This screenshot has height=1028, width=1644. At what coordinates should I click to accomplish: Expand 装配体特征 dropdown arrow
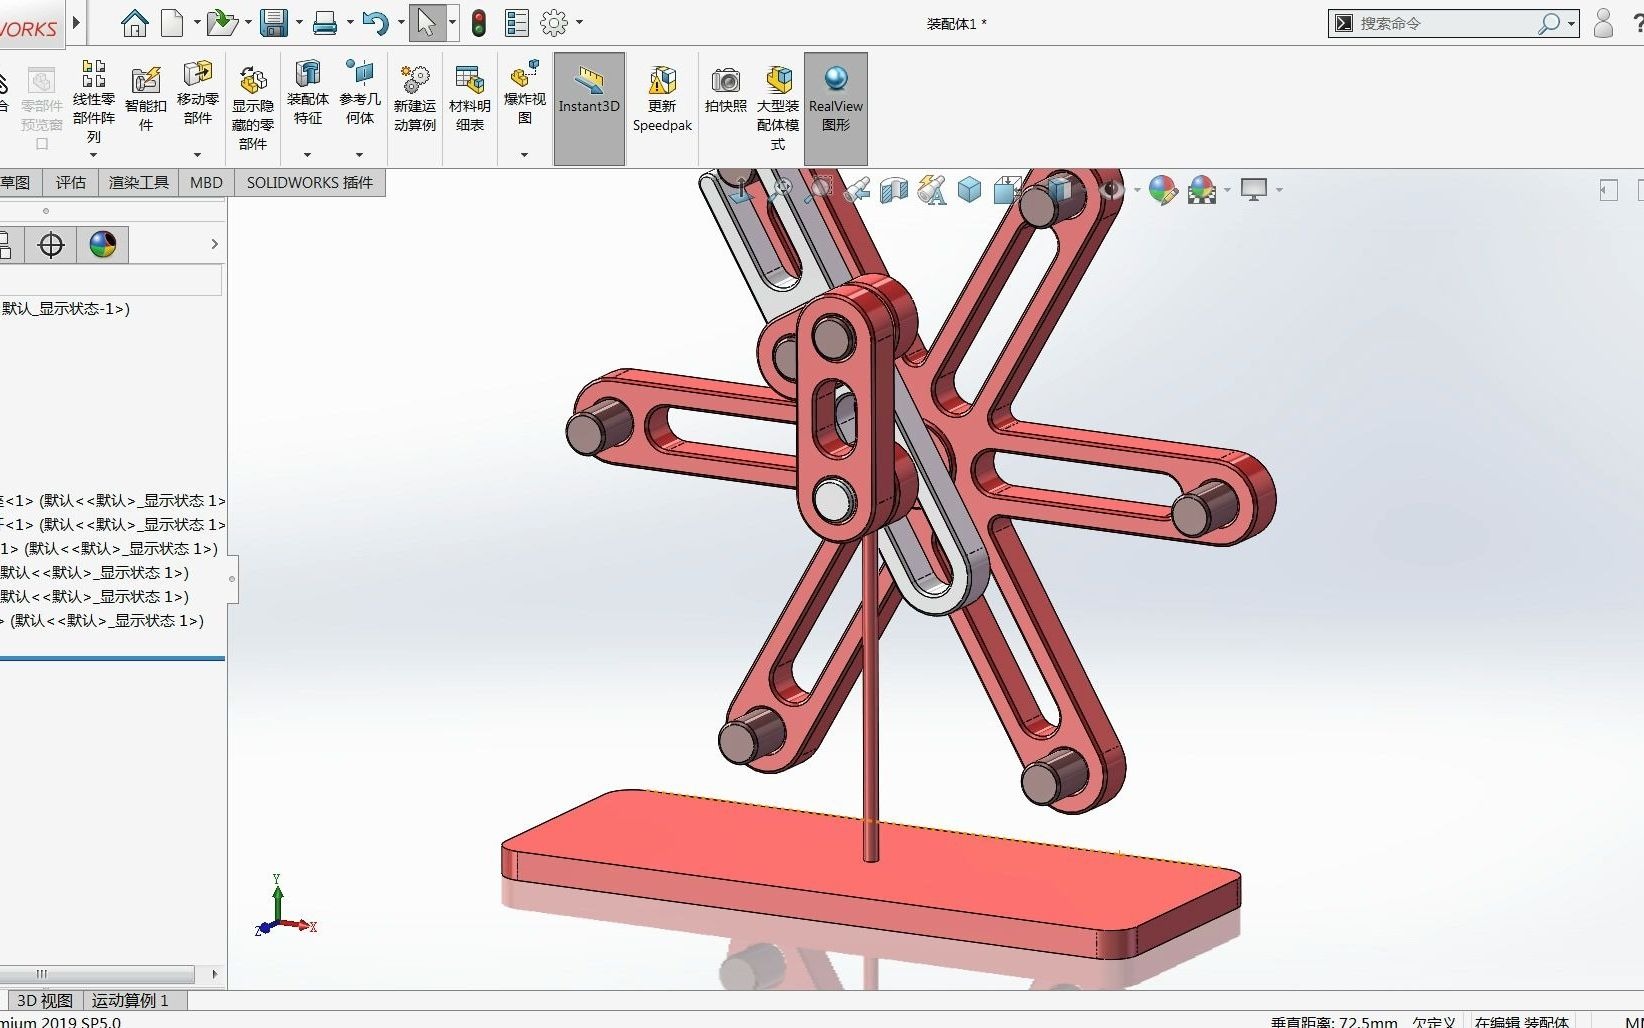(307, 155)
